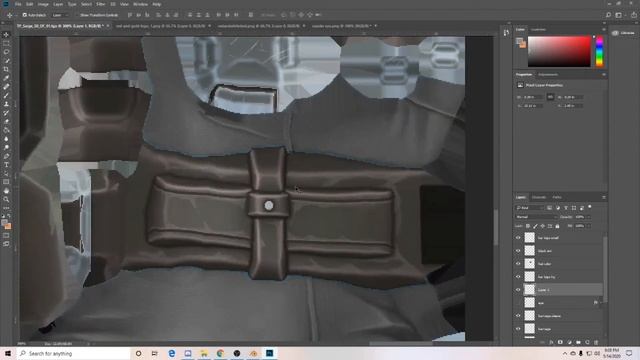The height and width of the screenshot is (360, 640).
Task: Click the rainbow hue slider
Action: coord(599,51)
